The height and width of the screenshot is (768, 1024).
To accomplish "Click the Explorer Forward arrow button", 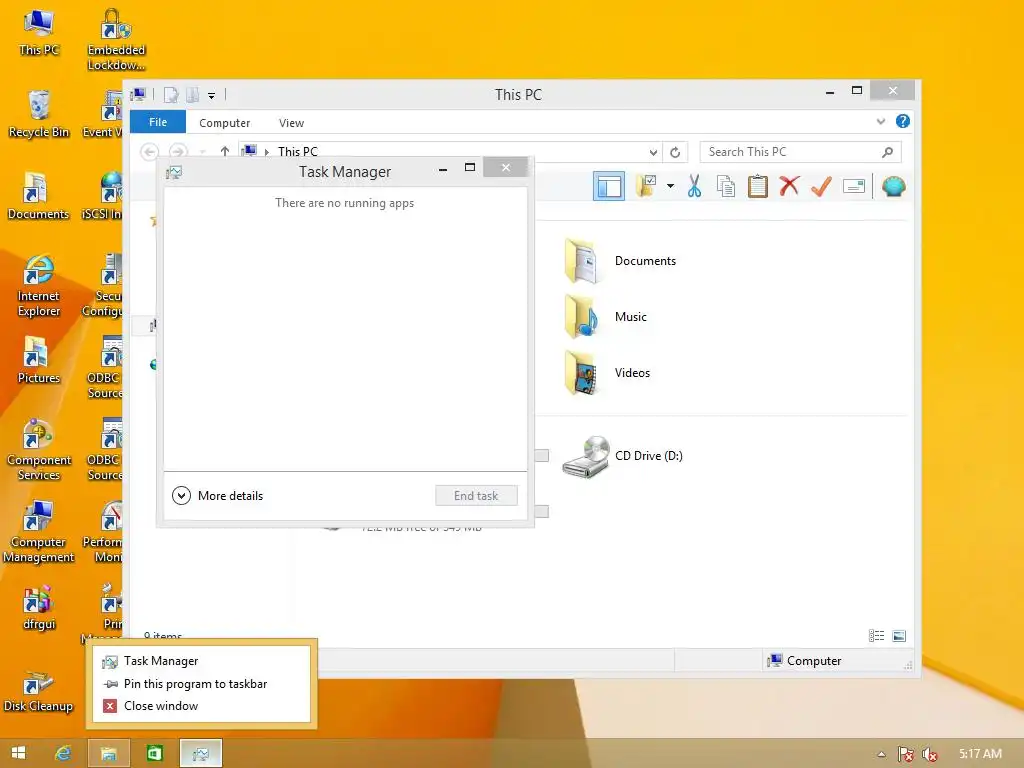I will click(x=178, y=152).
